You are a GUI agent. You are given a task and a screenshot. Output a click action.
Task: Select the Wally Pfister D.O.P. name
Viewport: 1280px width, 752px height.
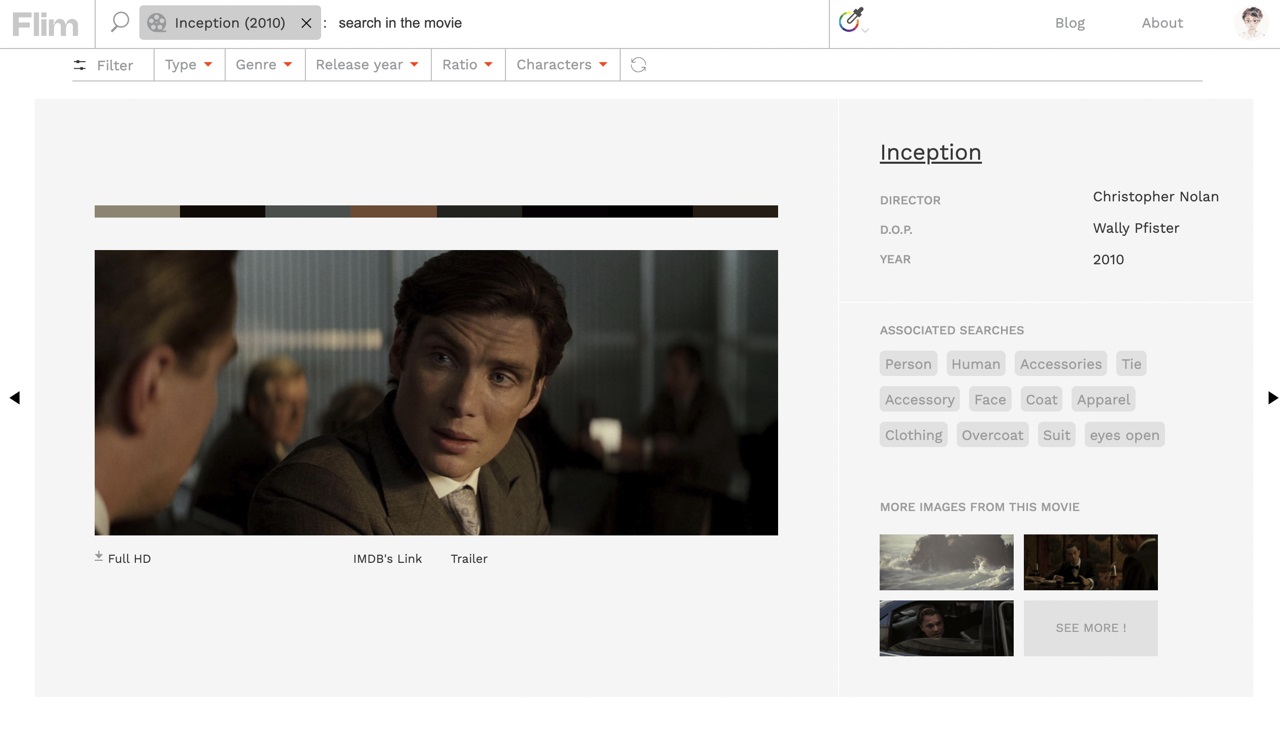1136,228
